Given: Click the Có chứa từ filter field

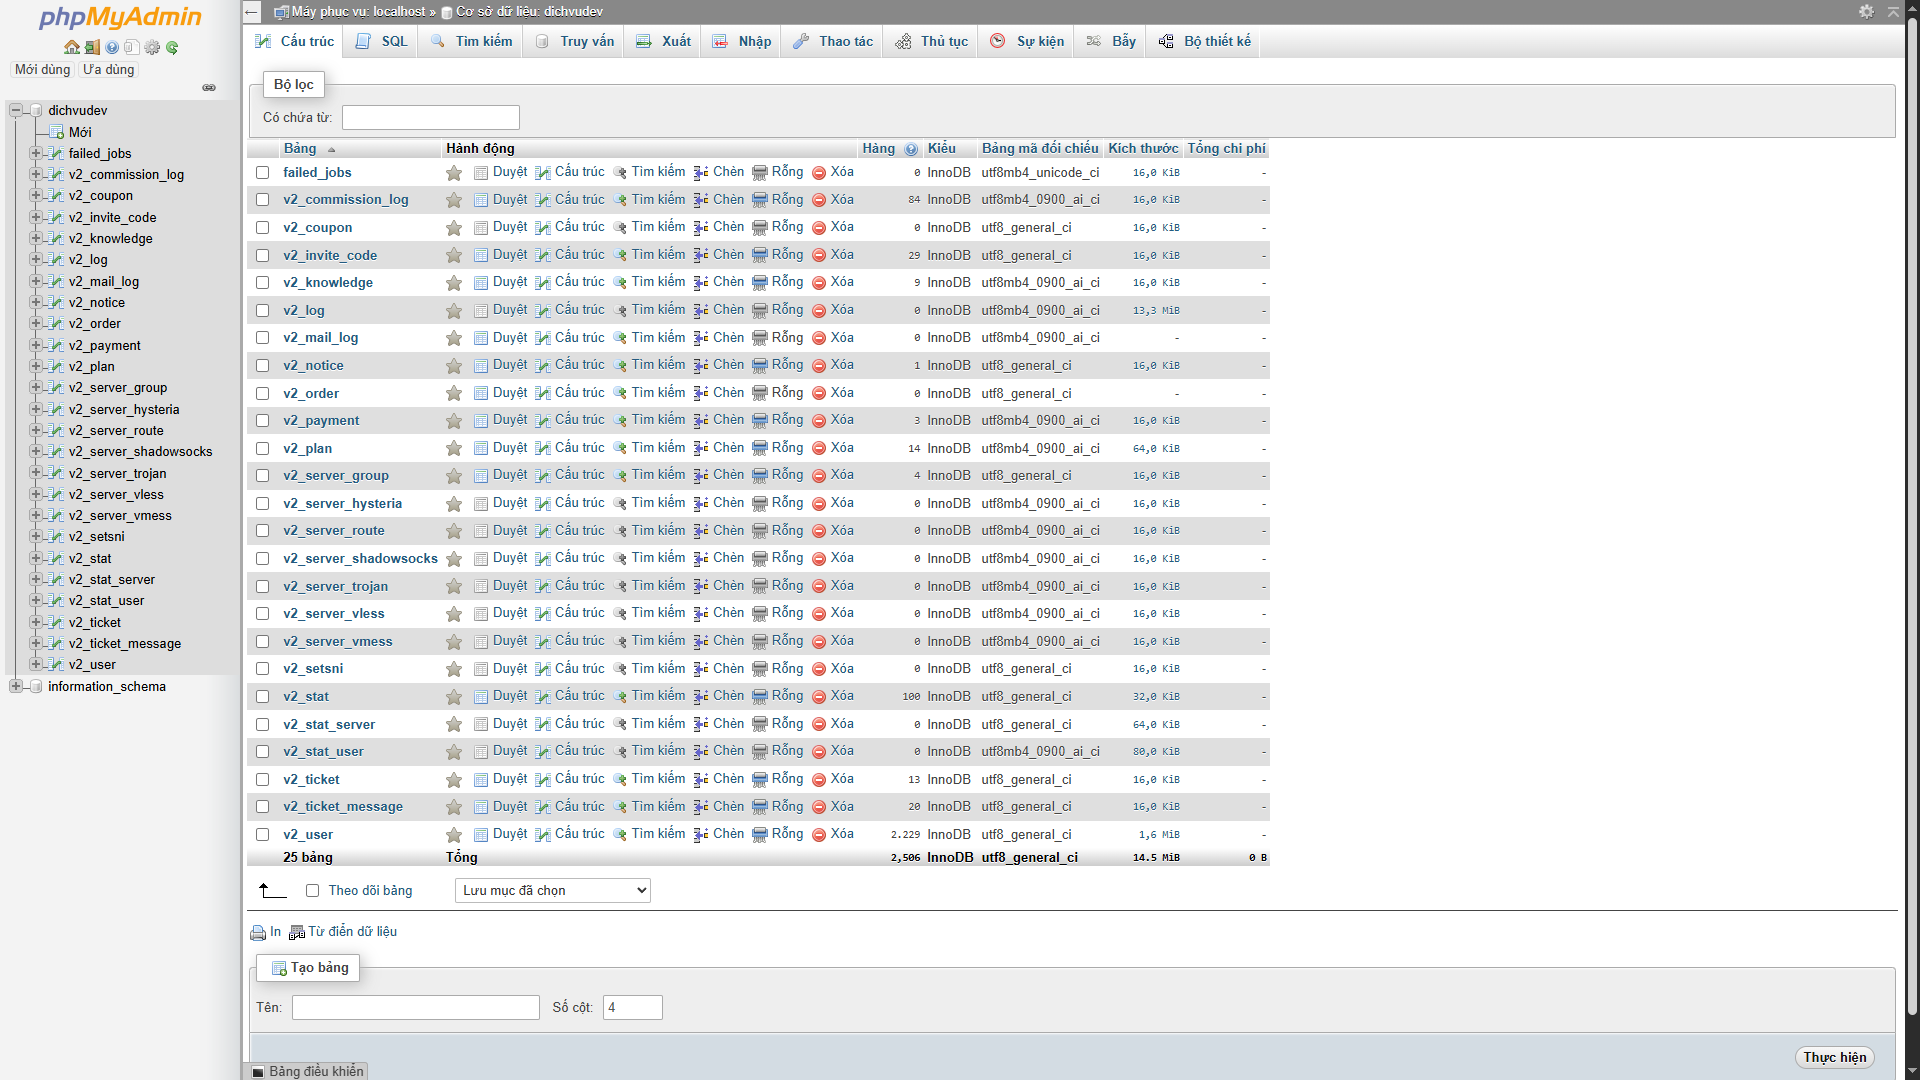Looking at the screenshot, I should [430, 118].
